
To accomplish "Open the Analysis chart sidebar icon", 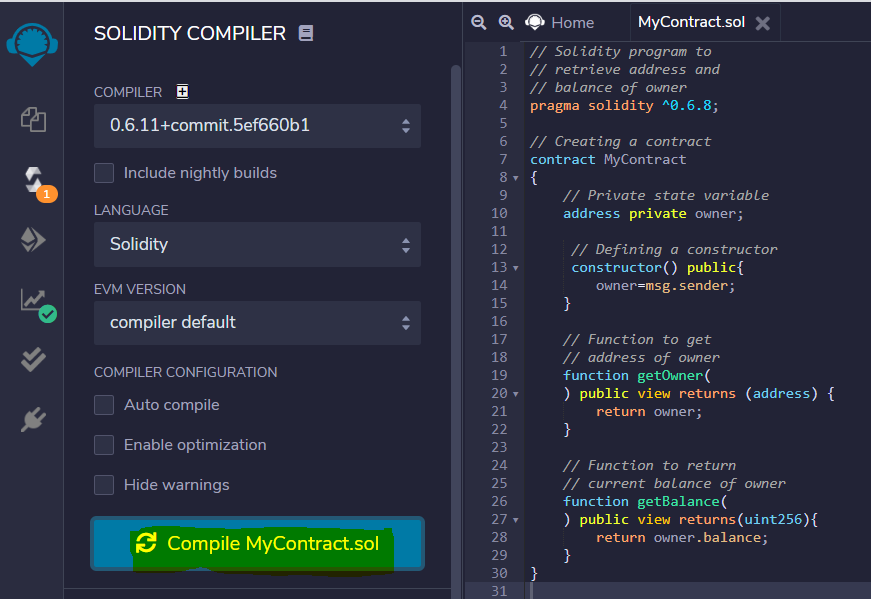I will pos(34,300).
